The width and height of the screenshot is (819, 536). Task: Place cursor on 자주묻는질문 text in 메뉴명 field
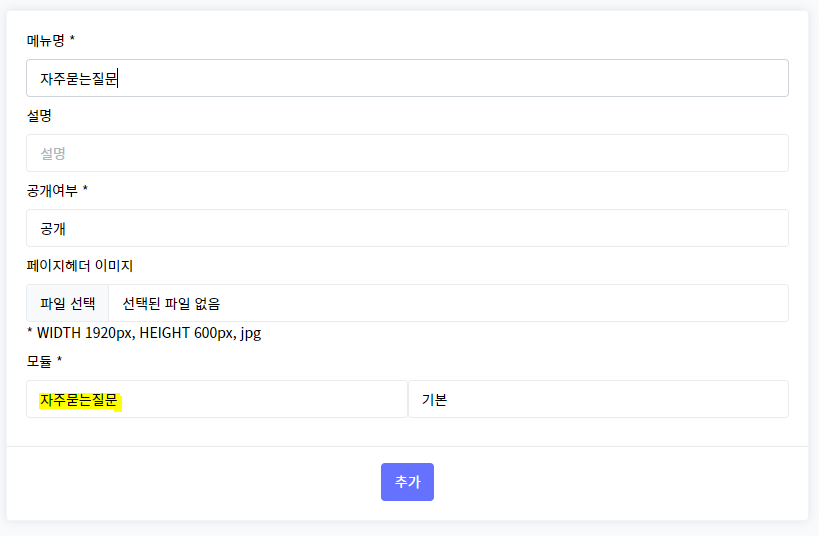coord(79,78)
